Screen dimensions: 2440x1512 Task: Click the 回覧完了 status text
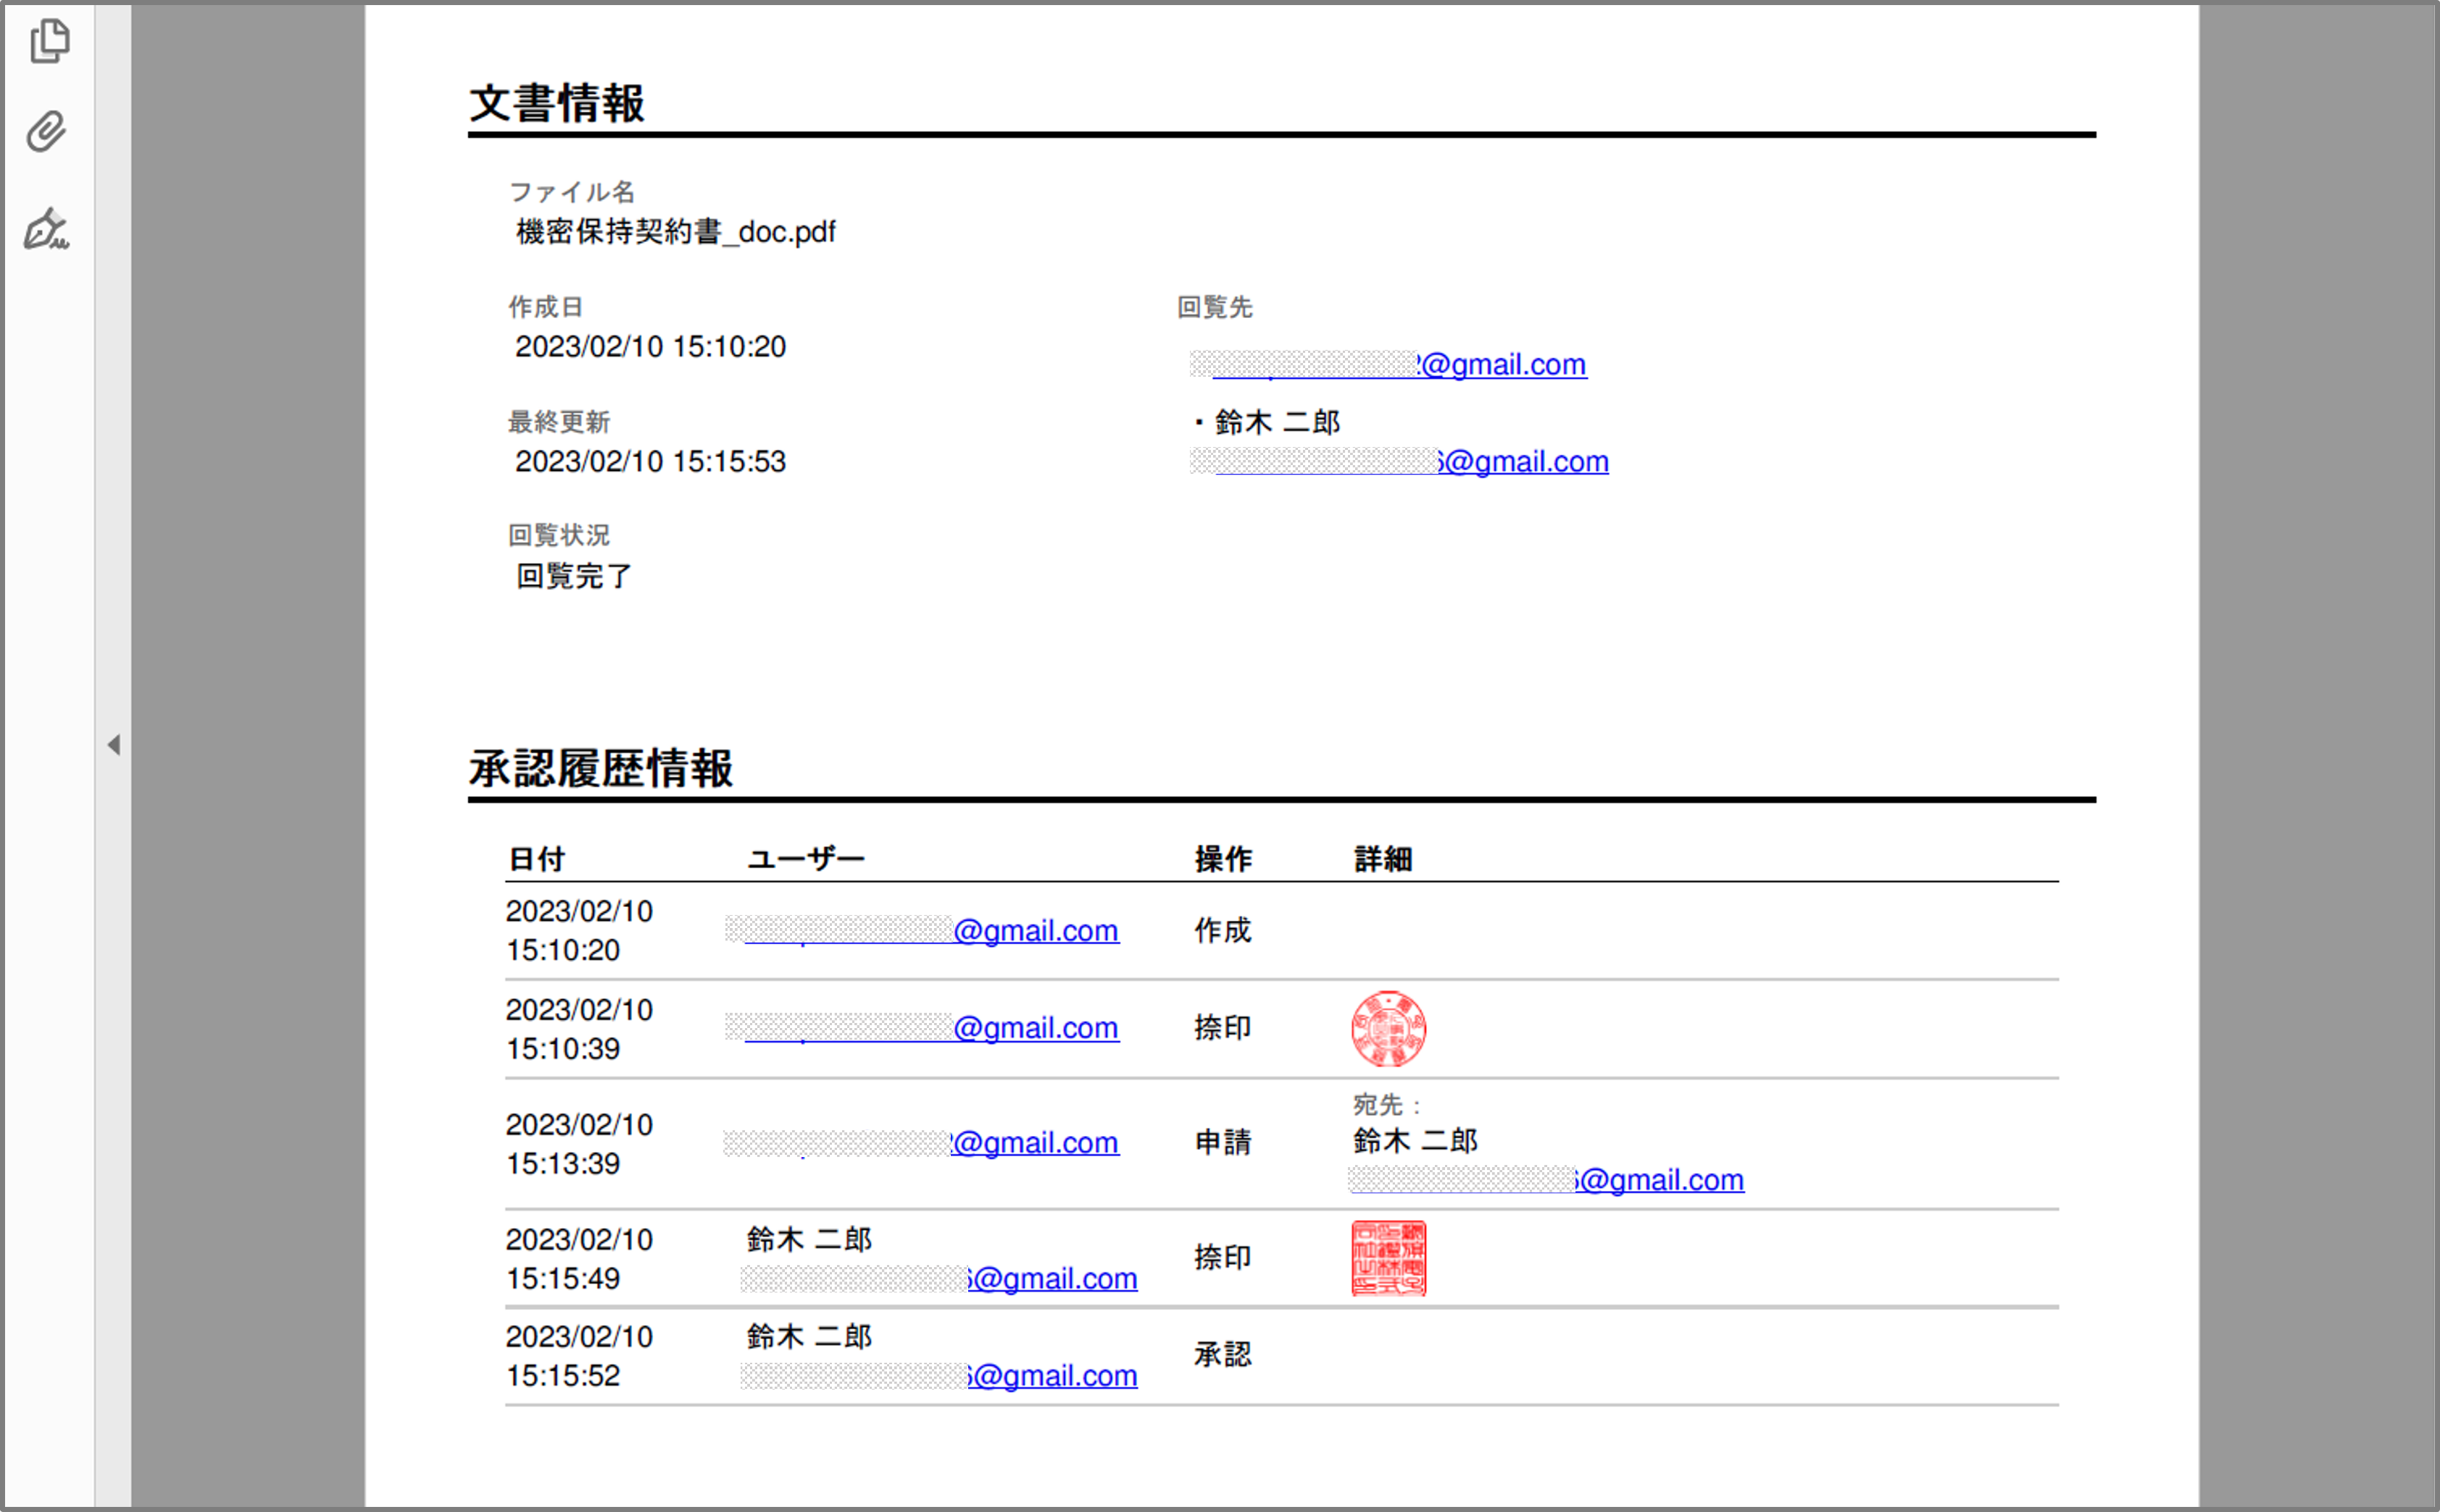[x=574, y=576]
